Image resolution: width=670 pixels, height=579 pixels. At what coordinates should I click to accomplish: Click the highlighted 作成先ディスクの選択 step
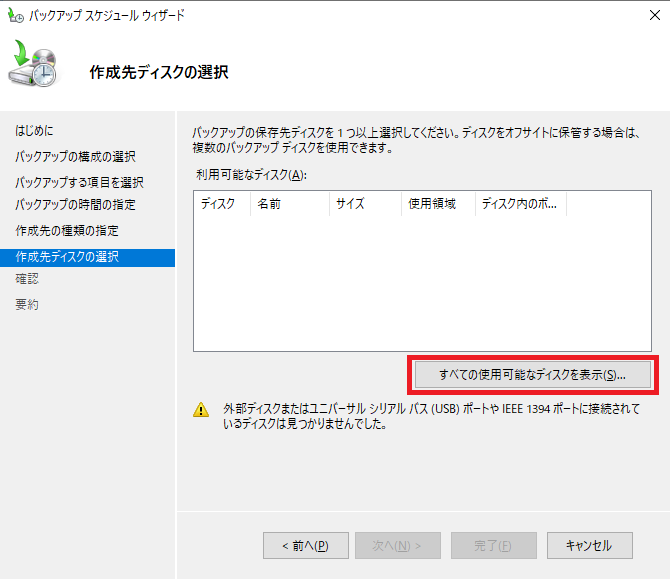[68, 257]
